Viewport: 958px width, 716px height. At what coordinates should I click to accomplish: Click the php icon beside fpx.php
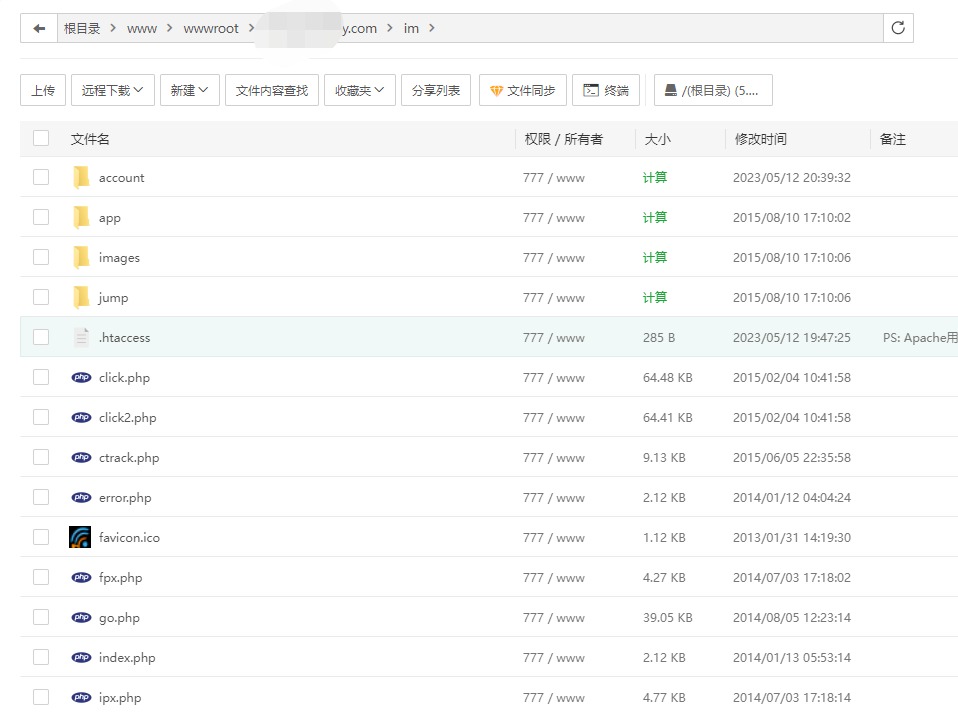(81, 577)
